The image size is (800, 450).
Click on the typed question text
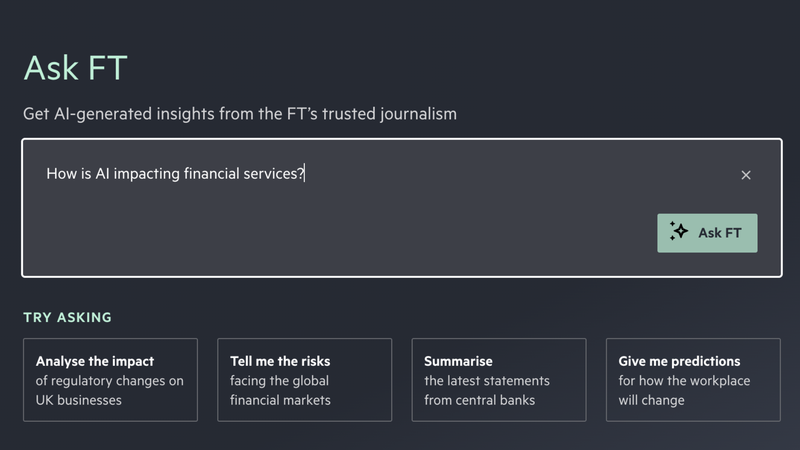coord(175,174)
